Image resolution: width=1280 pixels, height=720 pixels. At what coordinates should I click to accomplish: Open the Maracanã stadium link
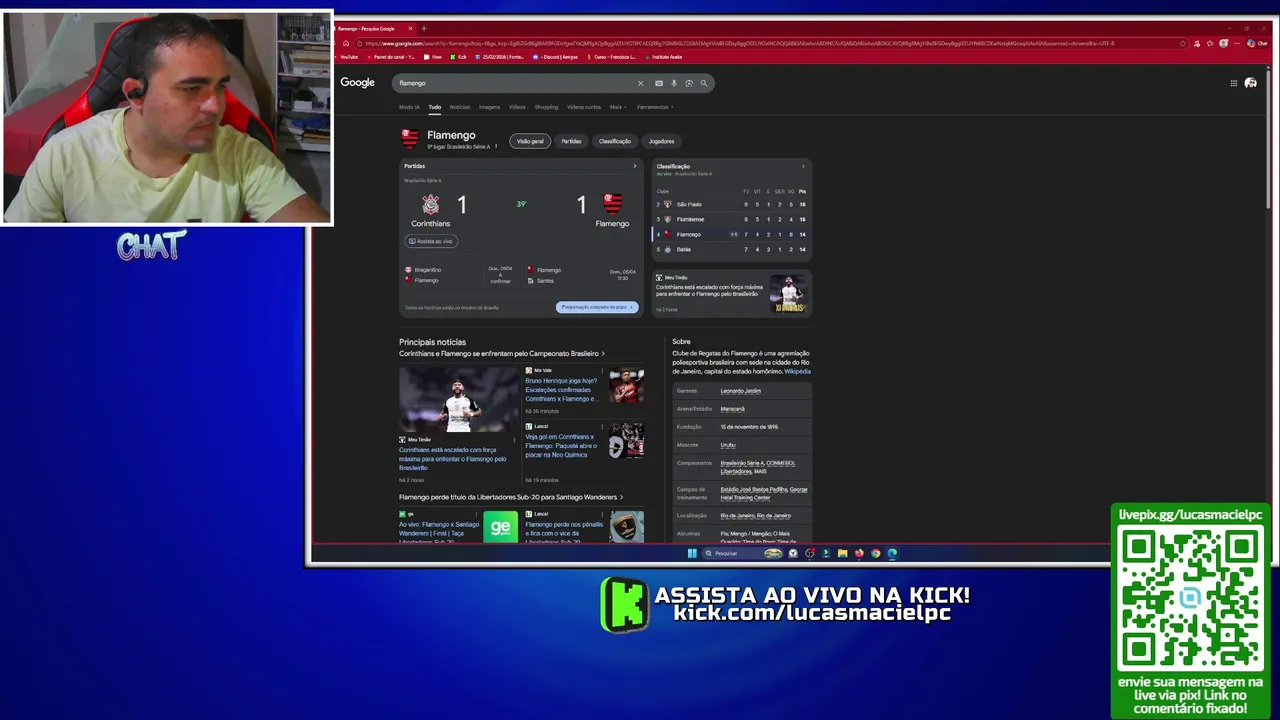coord(732,409)
